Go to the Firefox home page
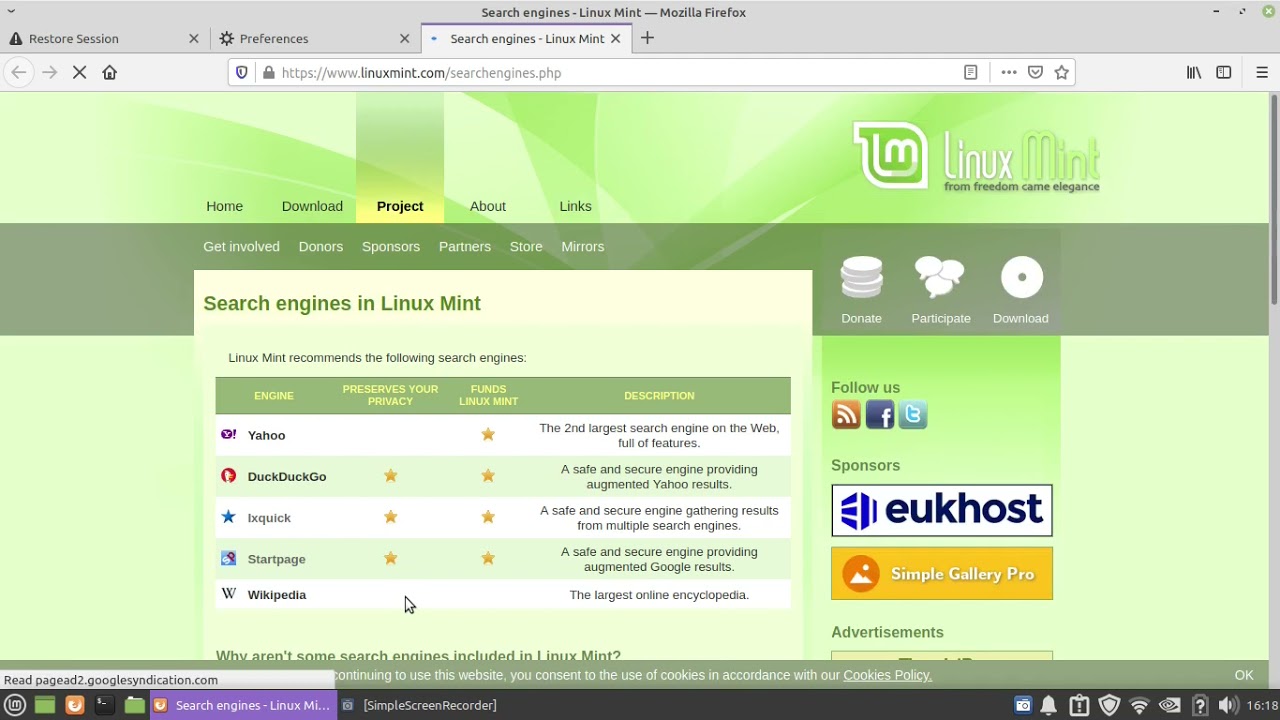The height and width of the screenshot is (720, 1280). coord(110,72)
